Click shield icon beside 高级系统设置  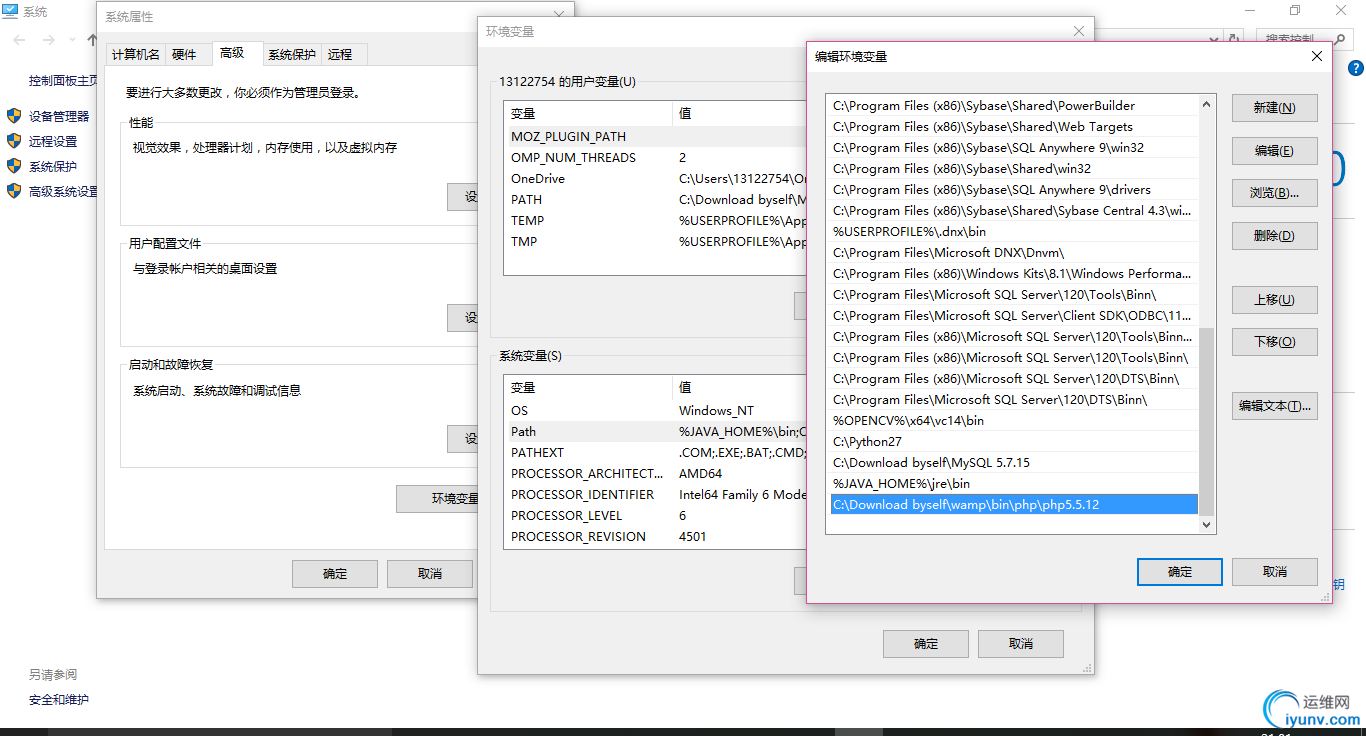coord(14,191)
